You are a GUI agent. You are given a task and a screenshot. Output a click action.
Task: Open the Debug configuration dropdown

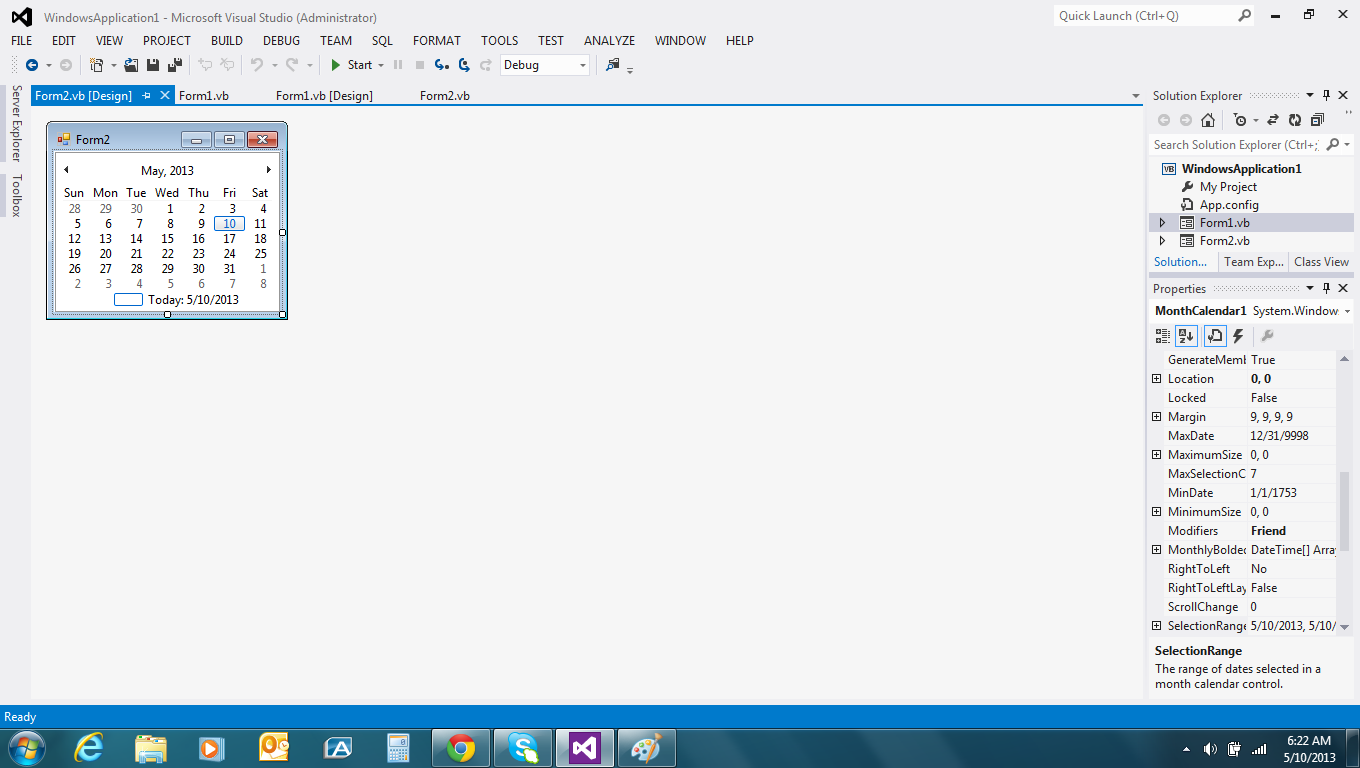(583, 65)
